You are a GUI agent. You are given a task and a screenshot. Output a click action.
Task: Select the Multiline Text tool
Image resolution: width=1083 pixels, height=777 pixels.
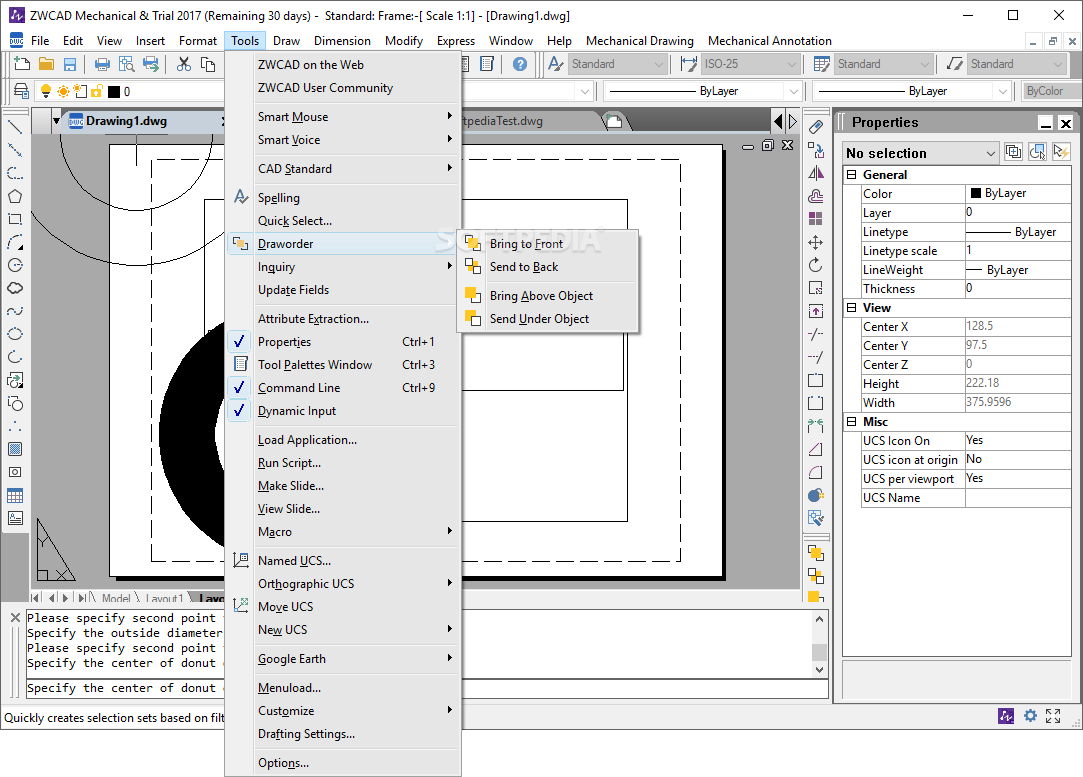pyautogui.click(x=15, y=518)
